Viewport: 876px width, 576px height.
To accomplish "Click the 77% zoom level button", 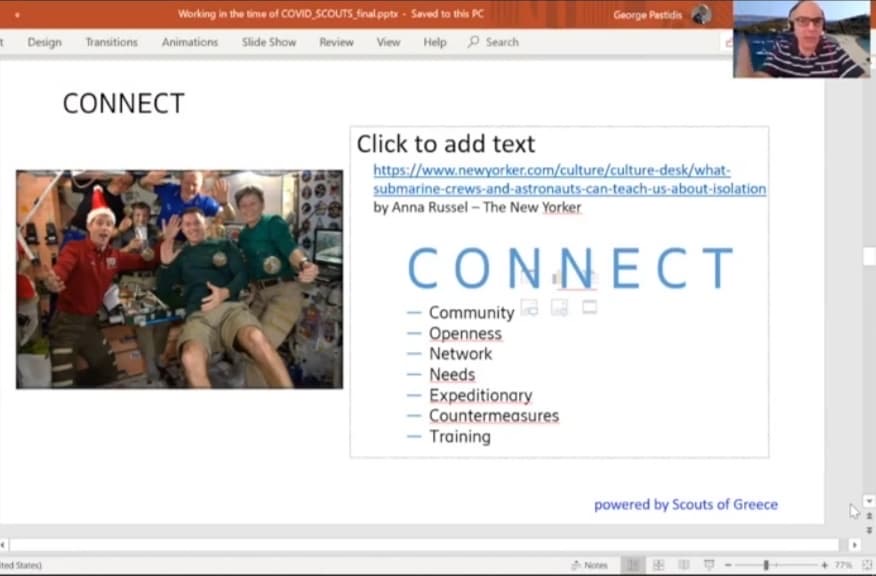I will tap(845, 565).
